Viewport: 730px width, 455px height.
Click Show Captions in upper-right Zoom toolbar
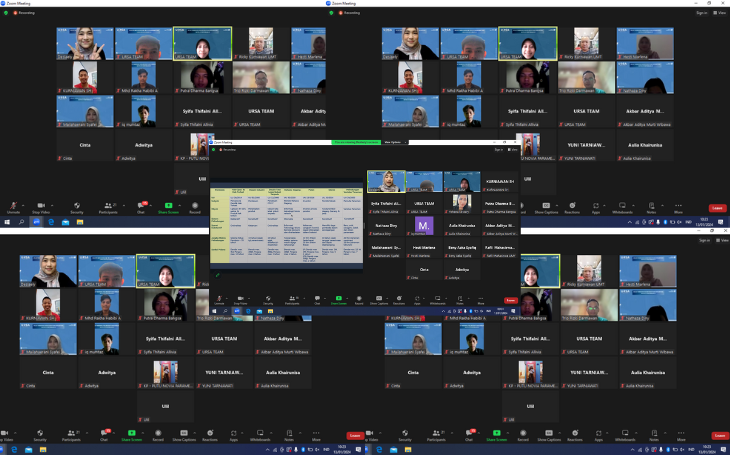tap(544, 208)
